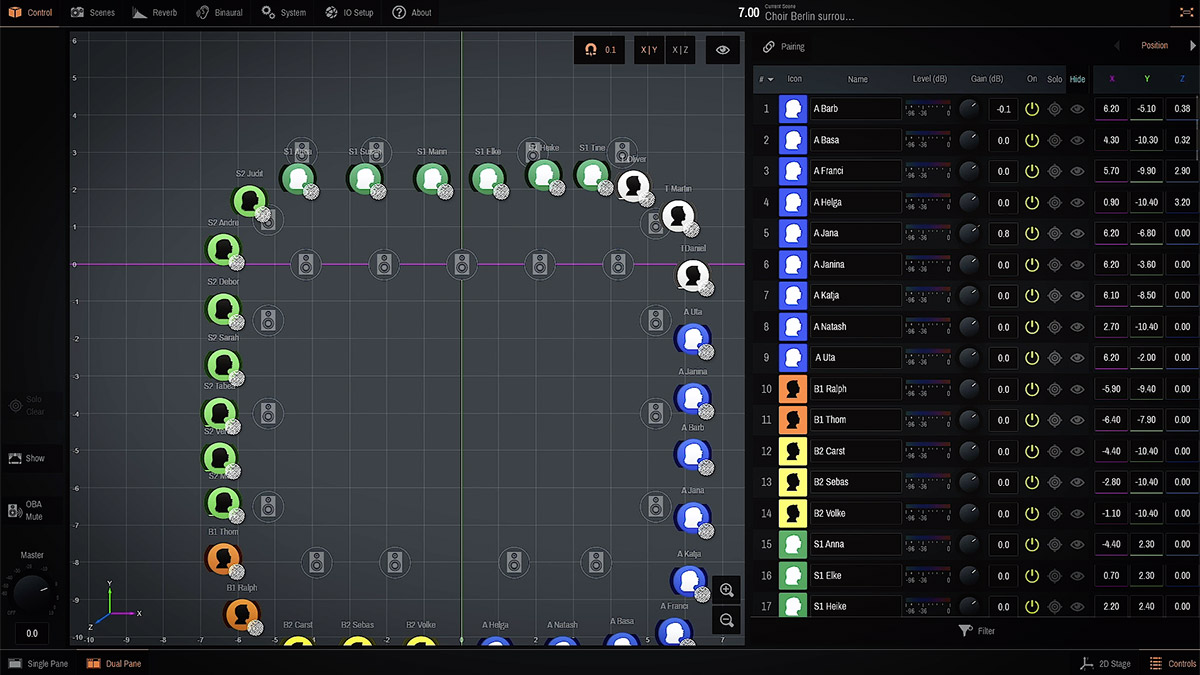Toggle the magnet snap 0.1 button
The width and height of the screenshot is (1200, 675).
(600, 49)
